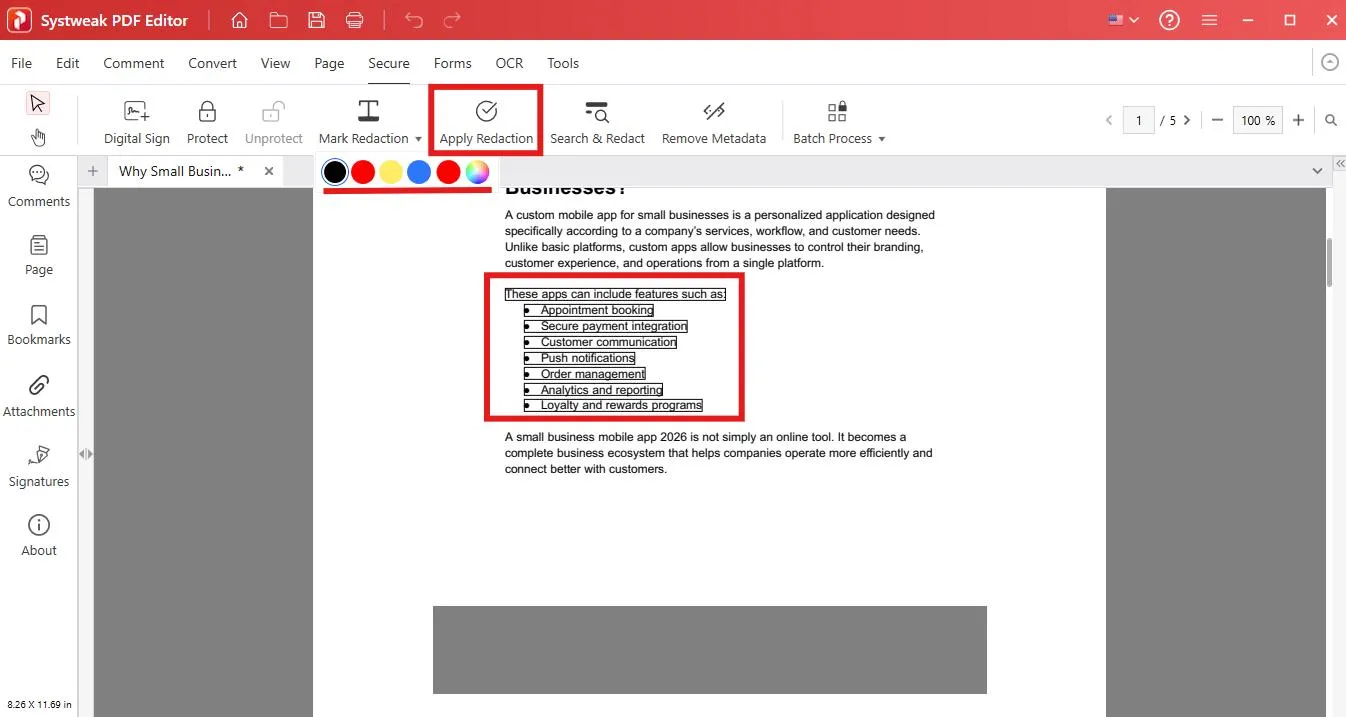This screenshot has height=717, width=1346.
Task: Choose the yellow redaction color swatch
Action: tap(391, 172)
